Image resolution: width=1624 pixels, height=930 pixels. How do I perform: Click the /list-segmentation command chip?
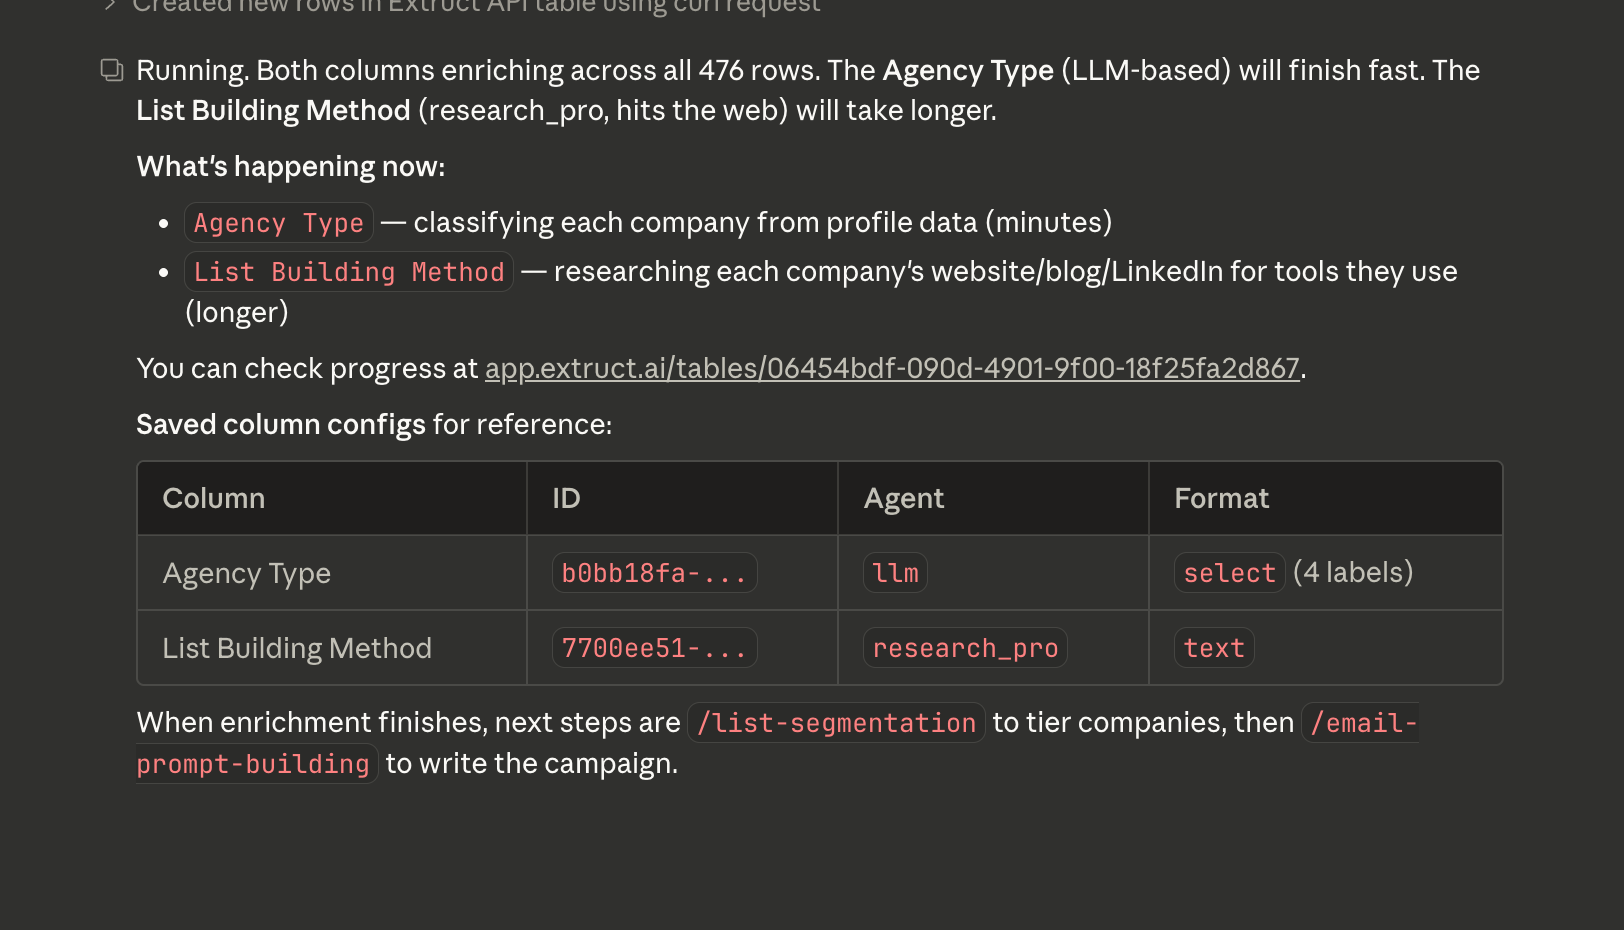[x=836, y=723]
